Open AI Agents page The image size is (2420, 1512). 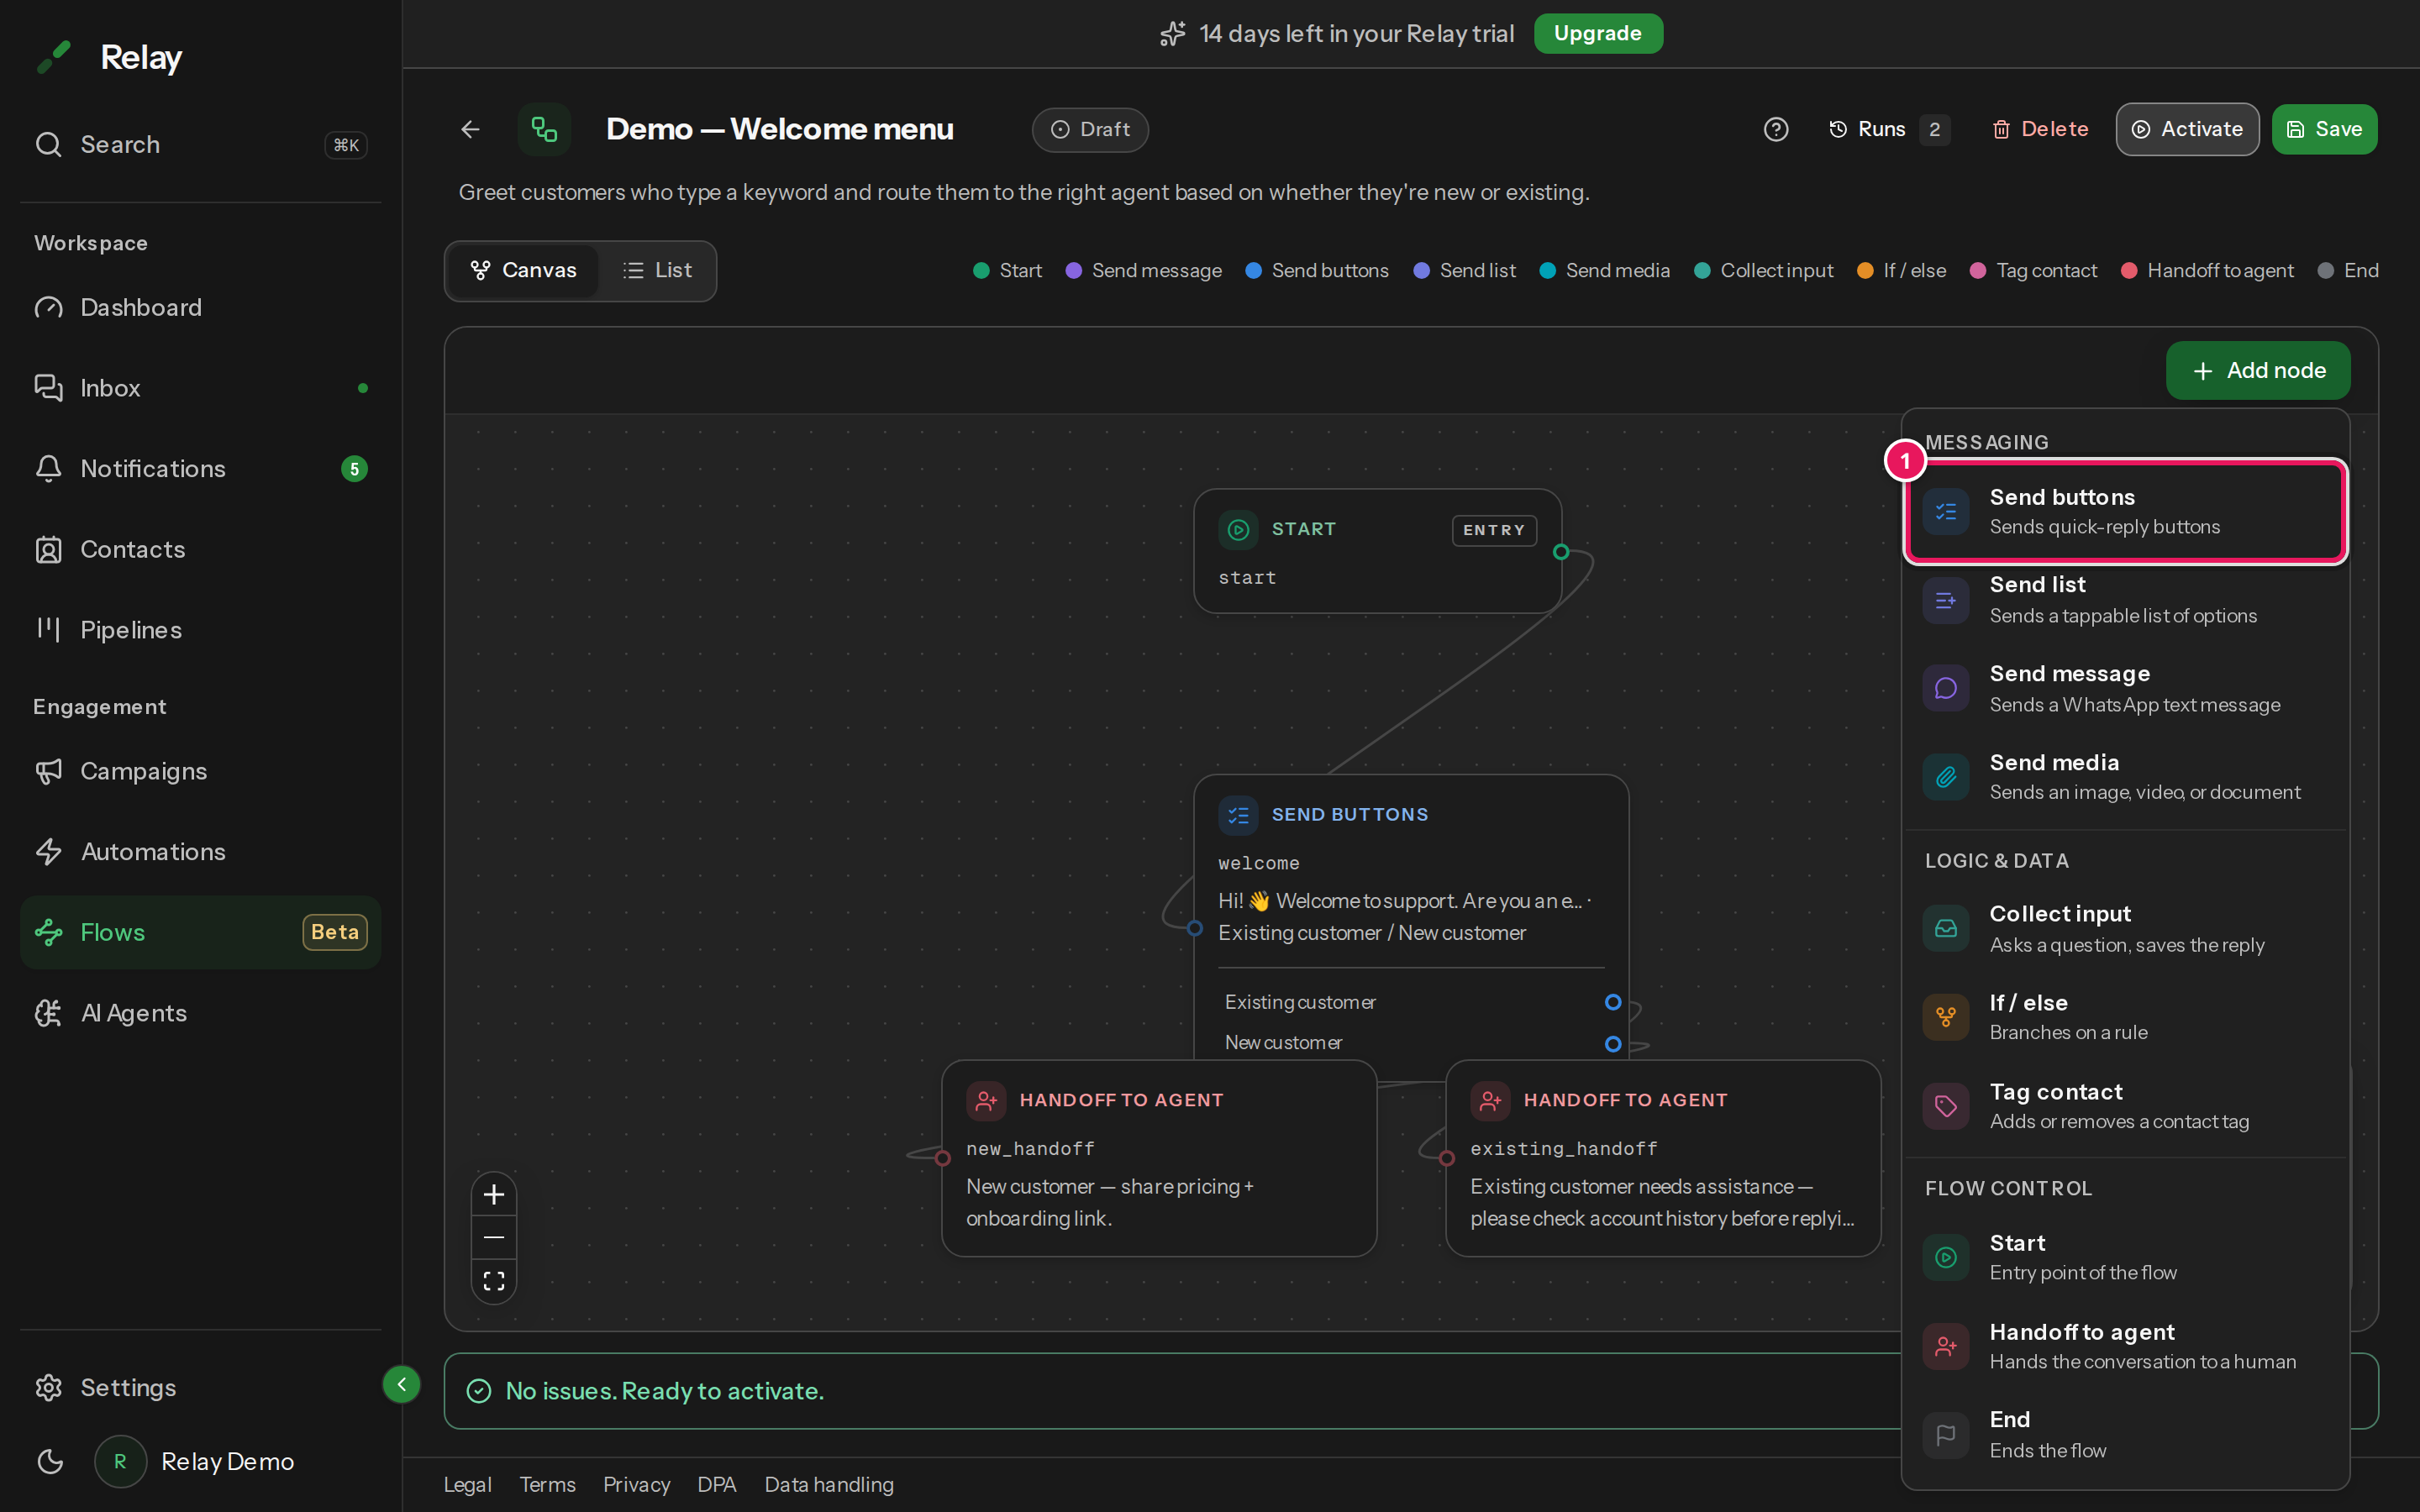click(200, 1013)
